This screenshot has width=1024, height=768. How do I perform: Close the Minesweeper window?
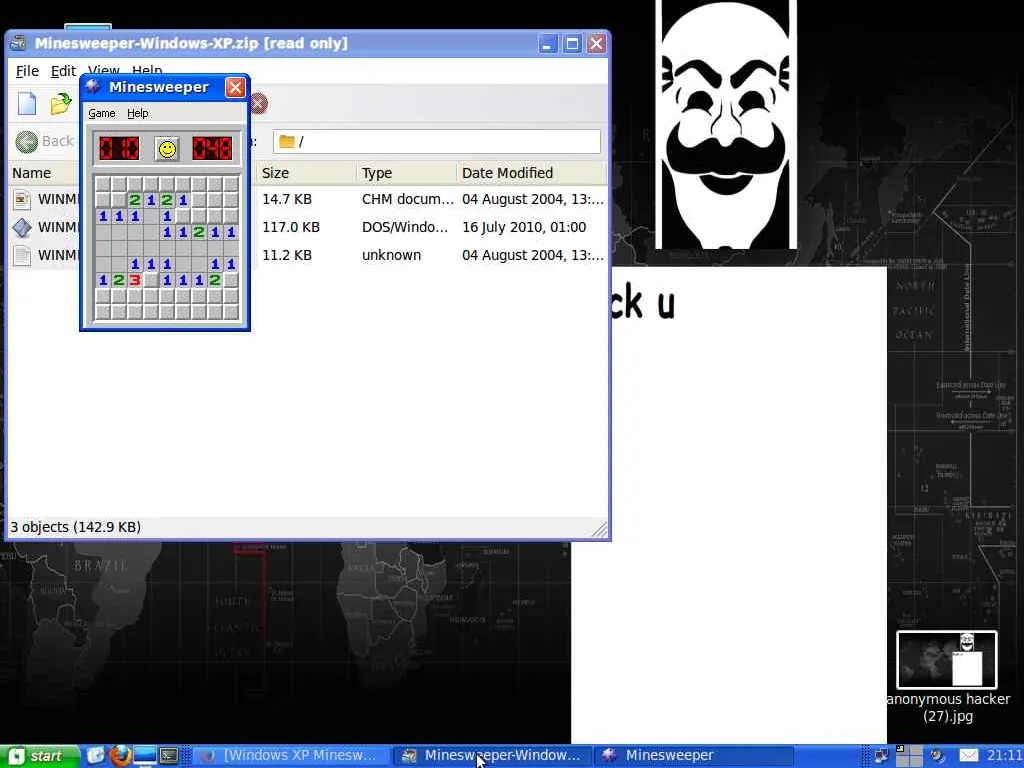pos(235,87)
